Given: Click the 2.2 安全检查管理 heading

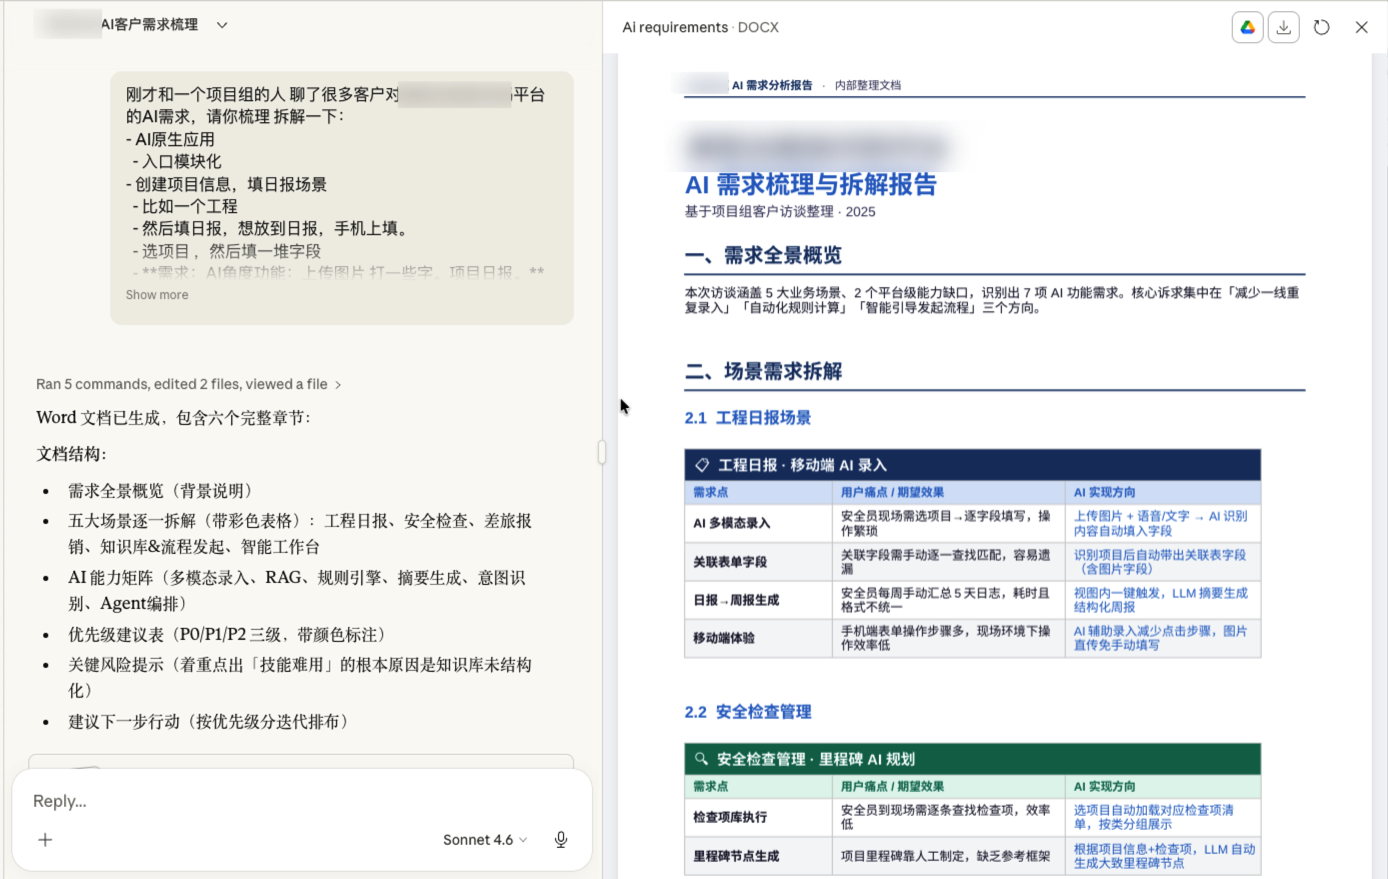Looking at the screenshot, I should [x=747, y=712].
